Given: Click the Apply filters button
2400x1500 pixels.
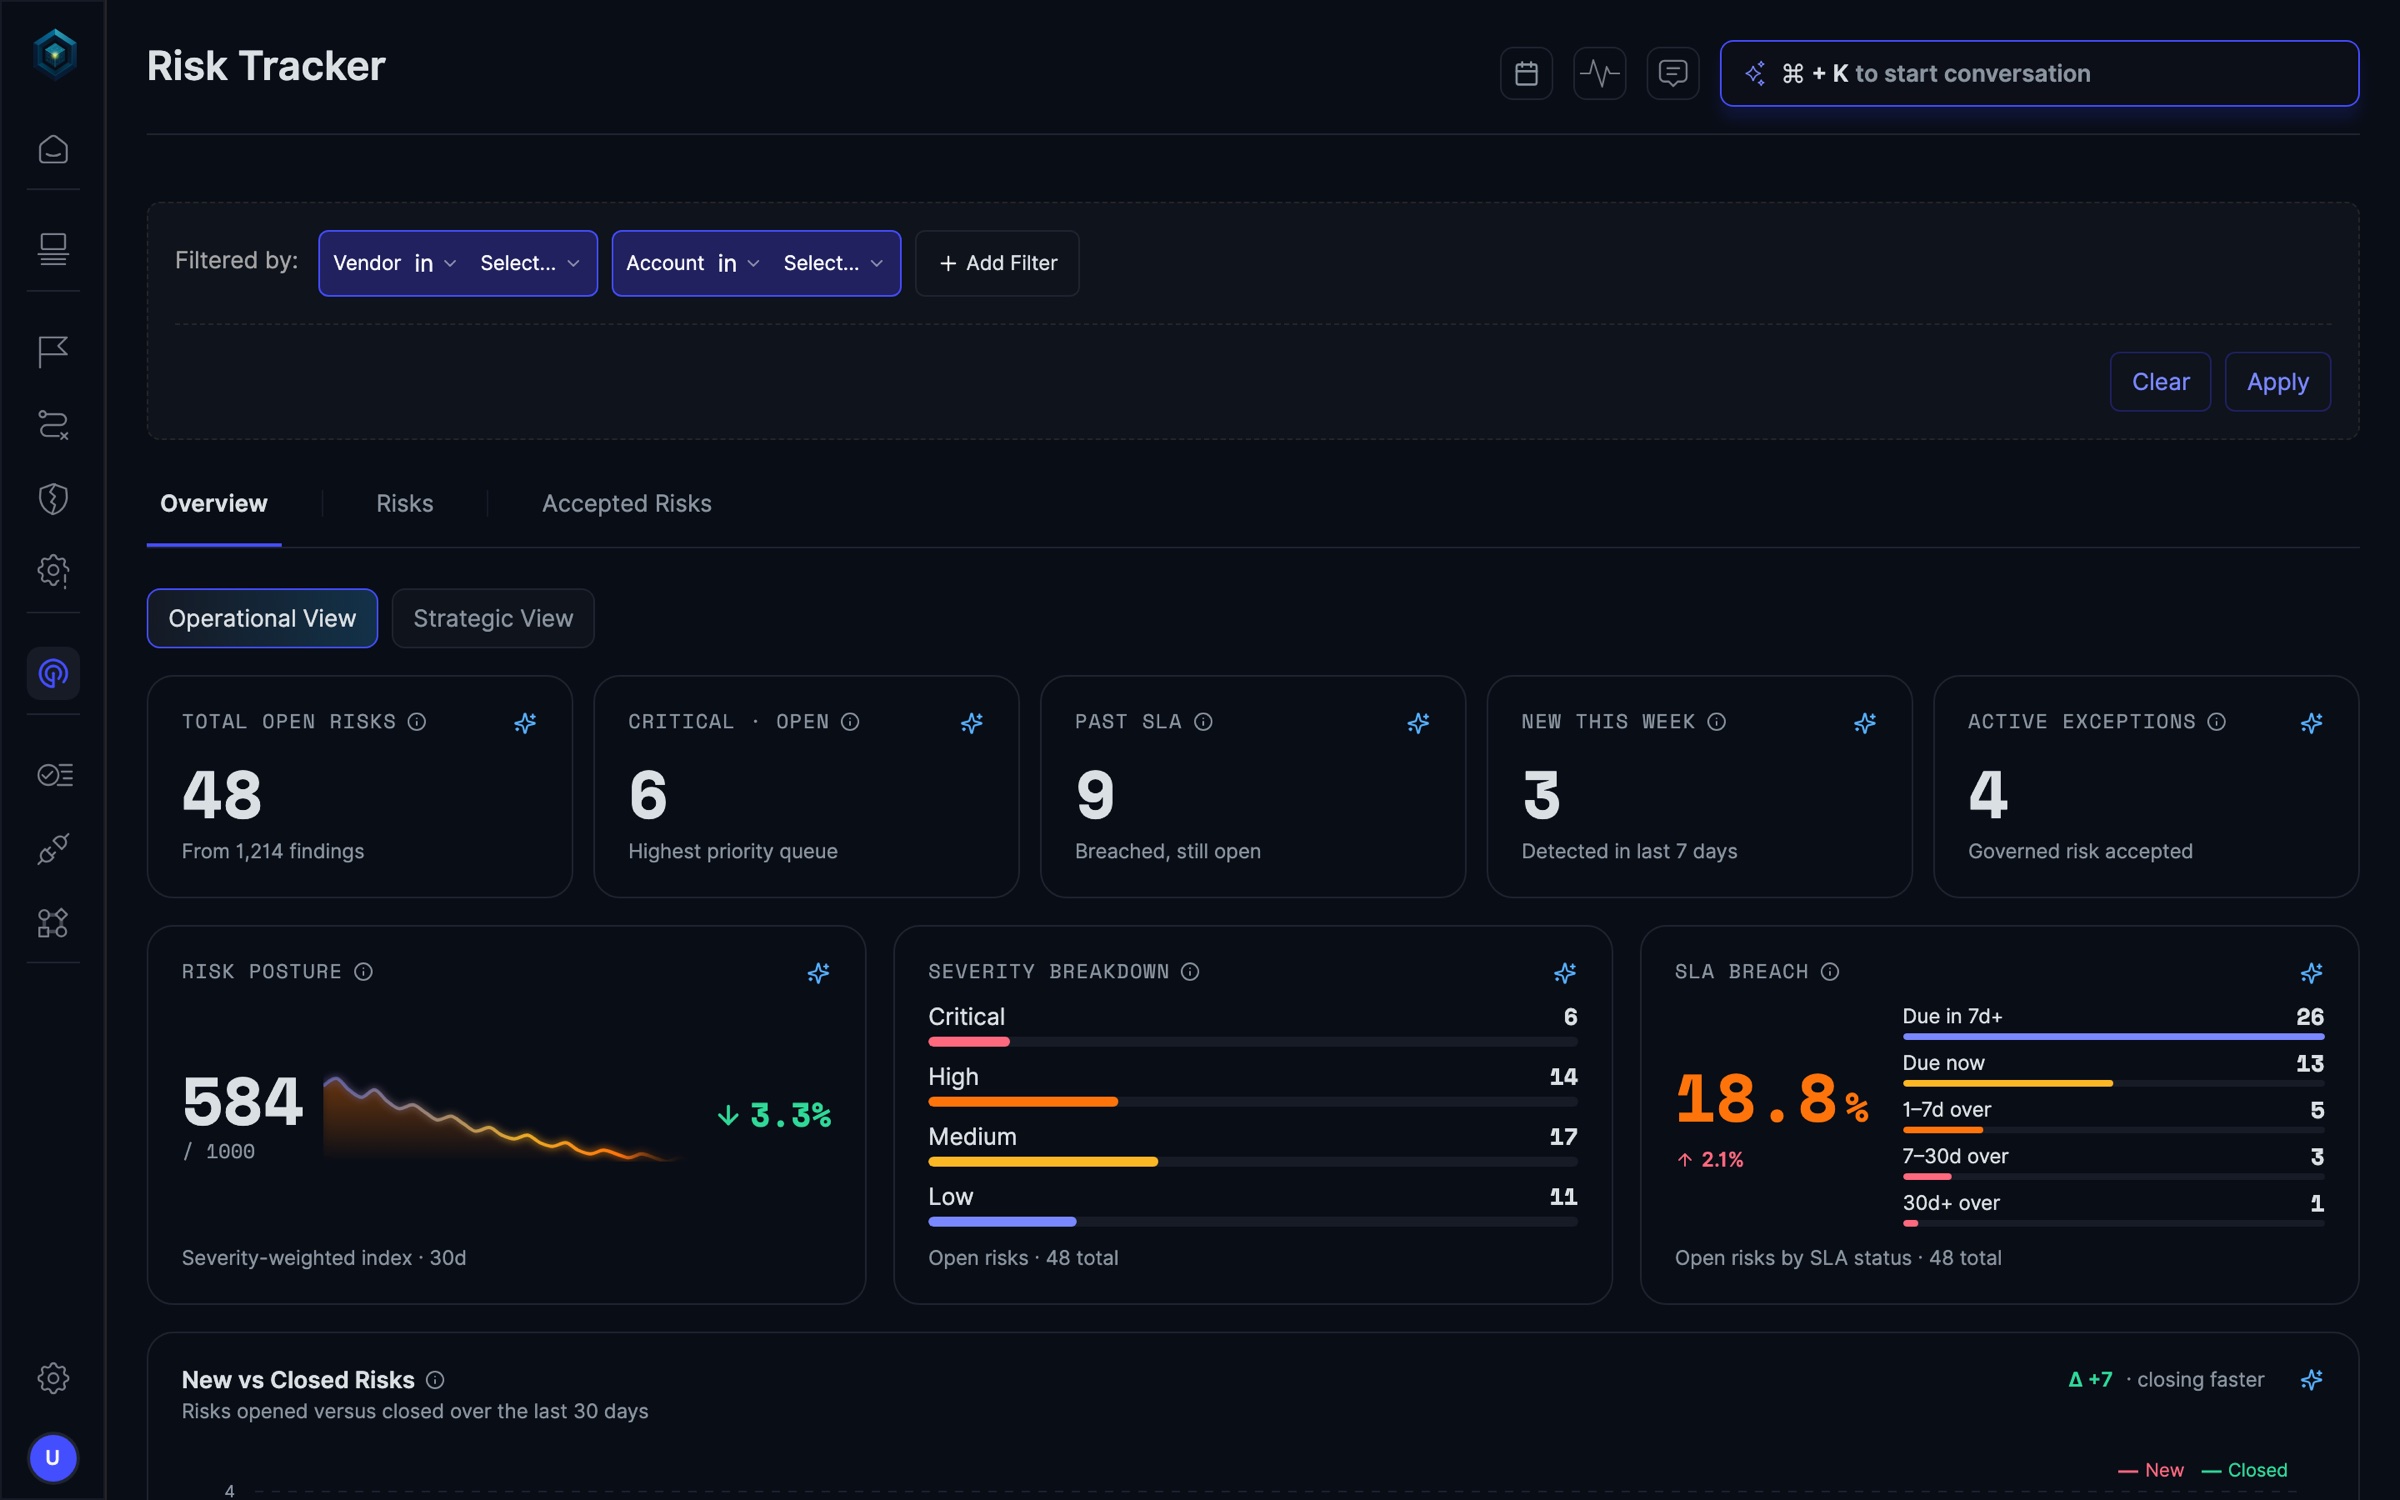Looking at the screenshot, I should tap(2278, 382).
